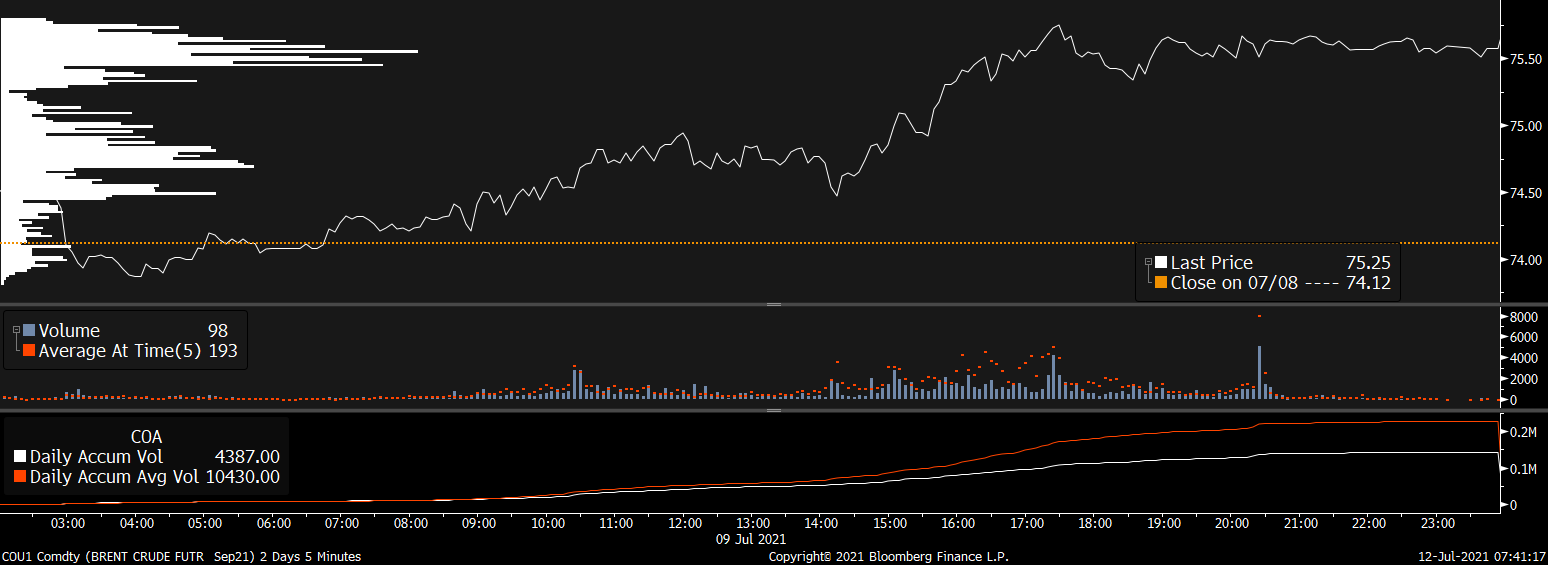Click the red Daily Accum Avg Vol swatch
The image size is (1548, 565).
click(20, 477)
